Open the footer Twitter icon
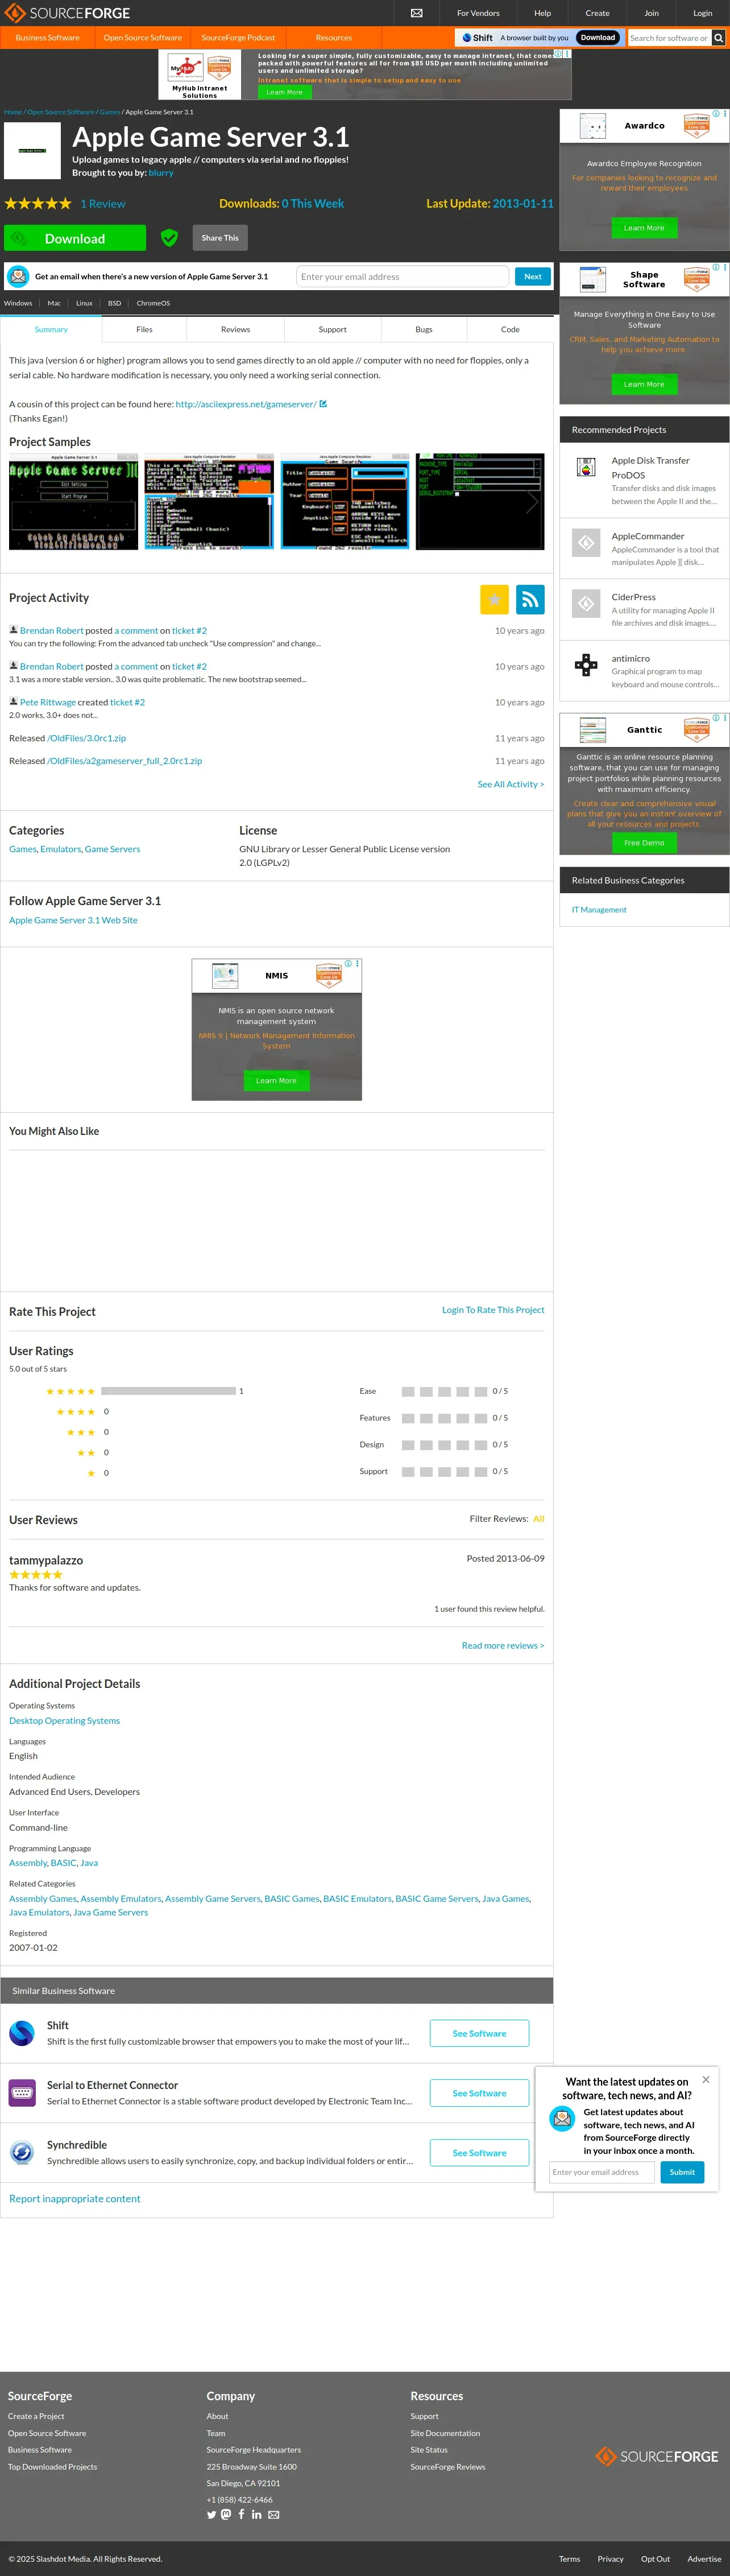Image resolution: width=730 pixels, height=2576 pixels. coord(211,2514)
